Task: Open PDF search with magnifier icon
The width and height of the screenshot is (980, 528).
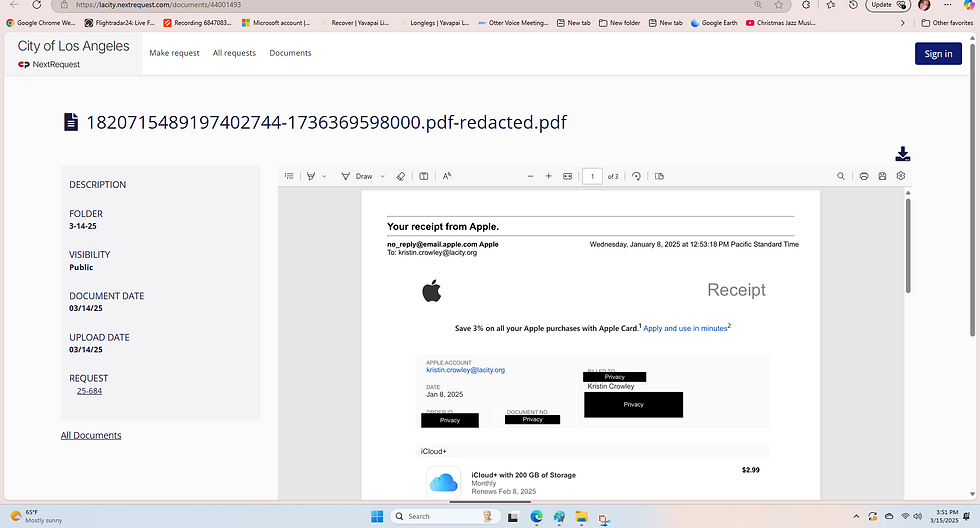Action: [x=841, y=176]
